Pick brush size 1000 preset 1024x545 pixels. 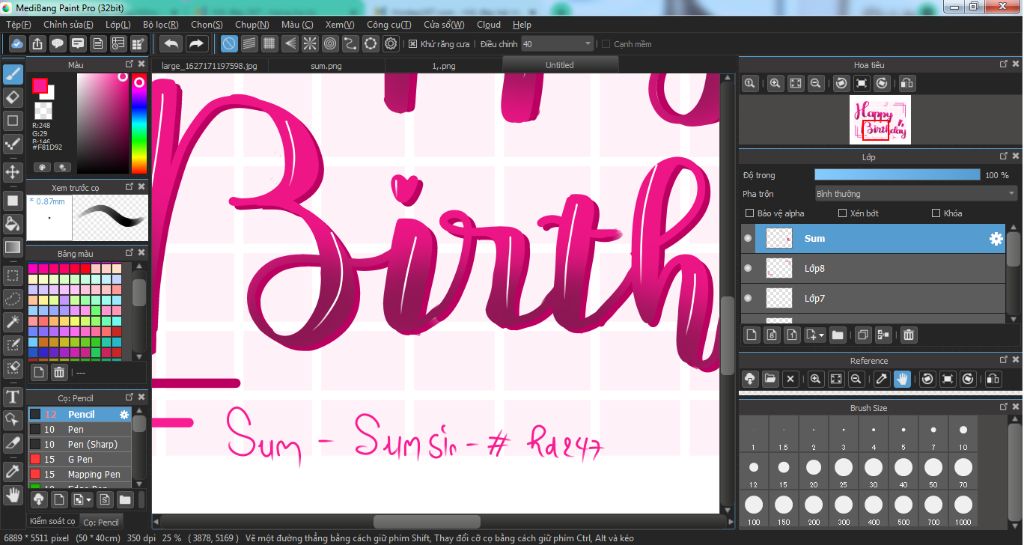click(x=963, y=508)
